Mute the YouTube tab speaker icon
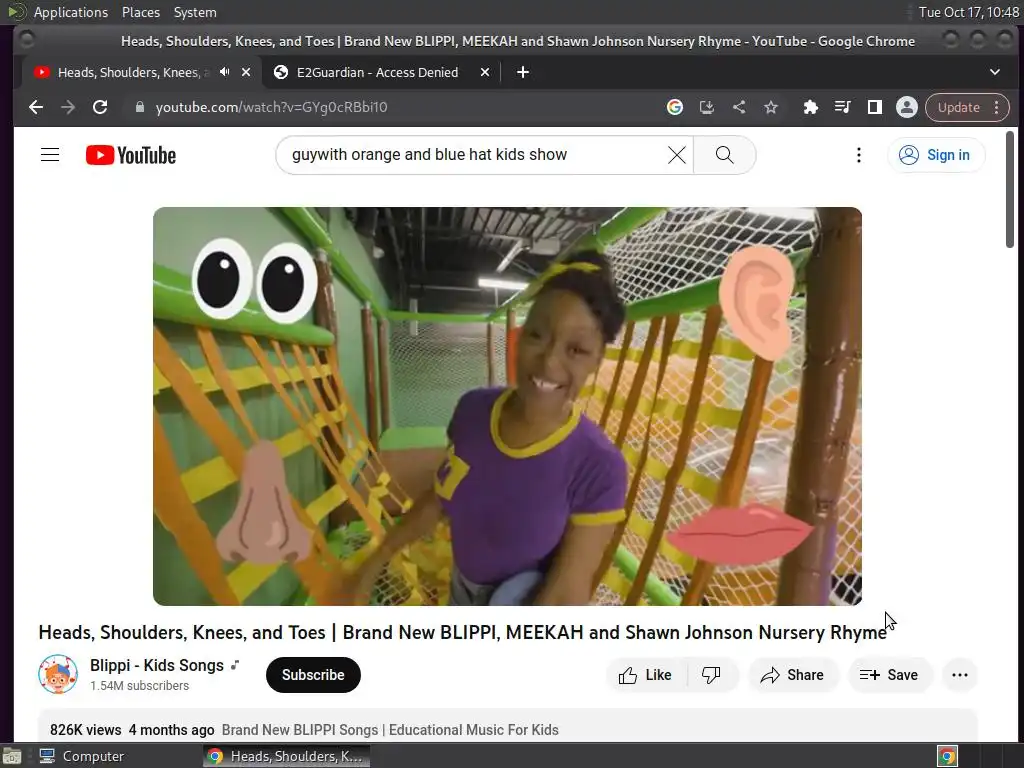Screen dimensions: 1024x768 point(225,72)
